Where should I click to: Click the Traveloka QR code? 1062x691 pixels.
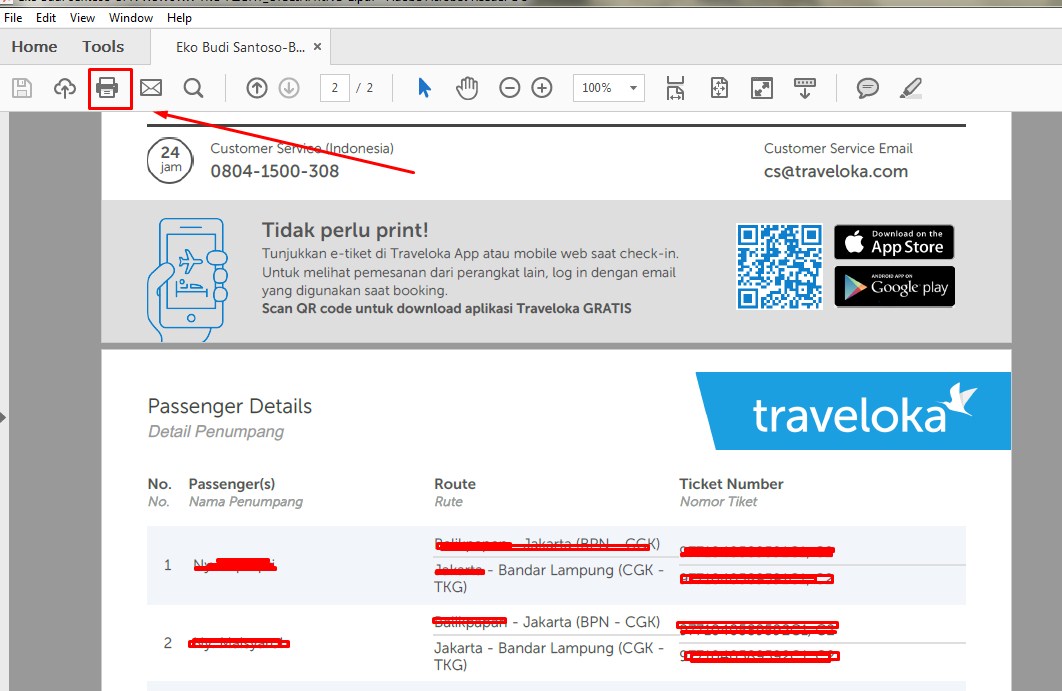point(780,267)
